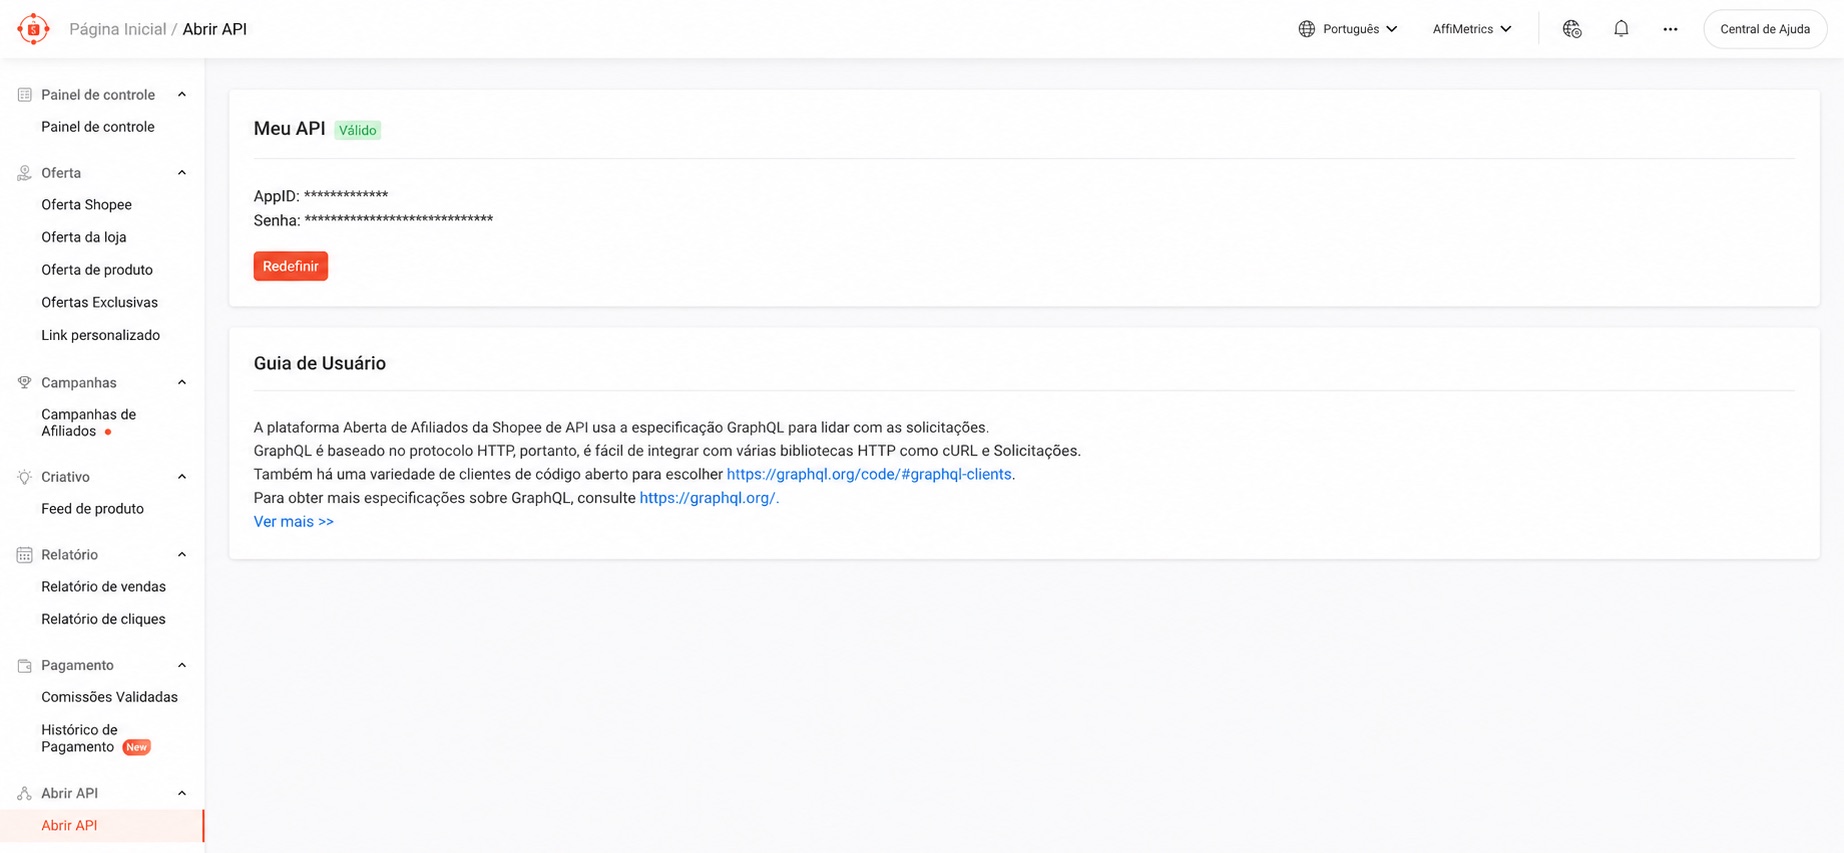Click the Pagamento wallet icon
The width and height of the screenshot is (1844, 853).
point(24,665)
